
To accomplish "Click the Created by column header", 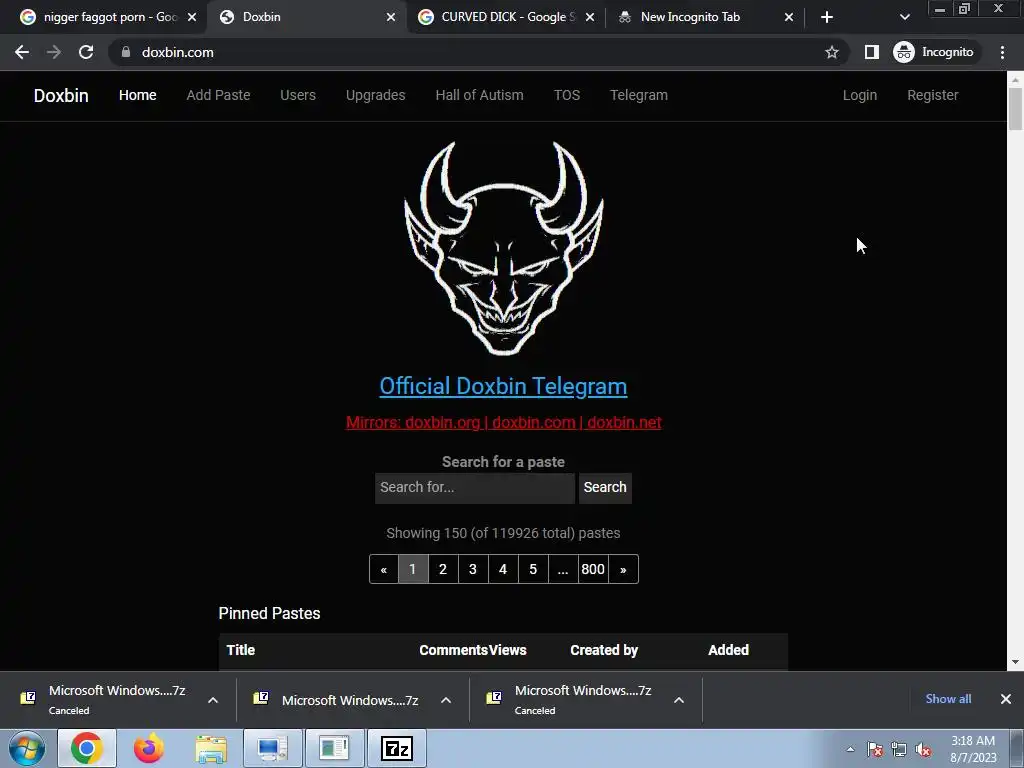I will (x=604, y=650).
